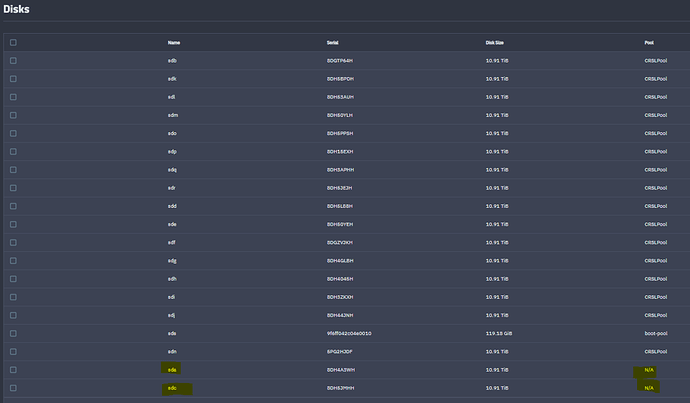This screenshot has width=690, height=403.
Task: Click the CRSLPool entry in the sdh row
Action: pos(656,279)
